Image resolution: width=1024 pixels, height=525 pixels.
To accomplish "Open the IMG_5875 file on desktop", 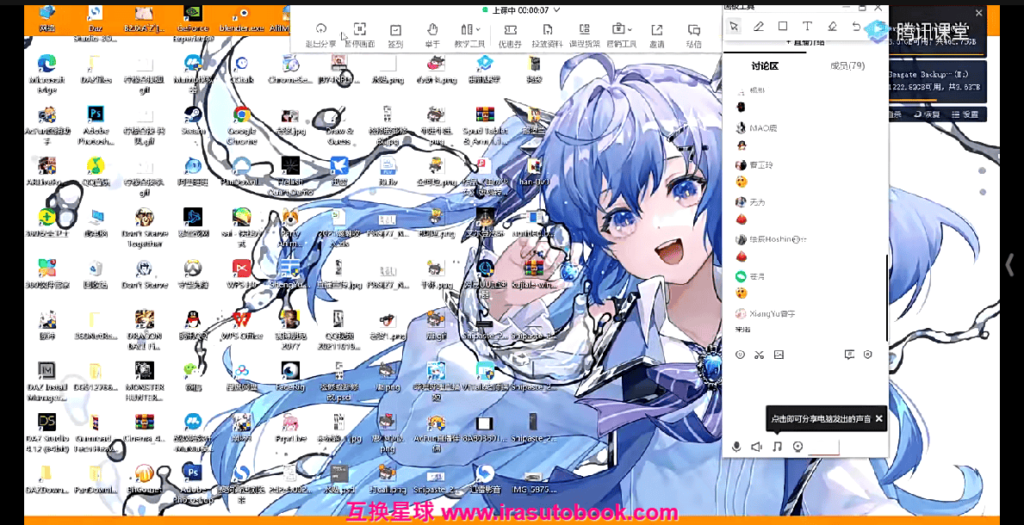I will pyautogui.click(x=534, y=482).
